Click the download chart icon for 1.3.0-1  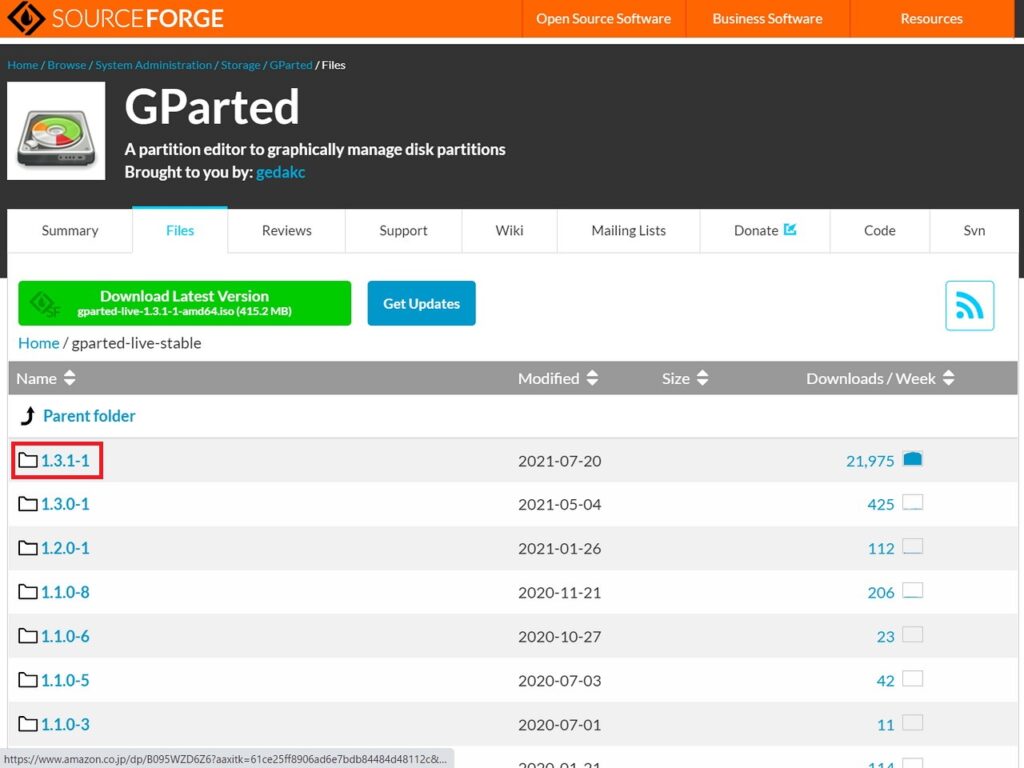912,503
